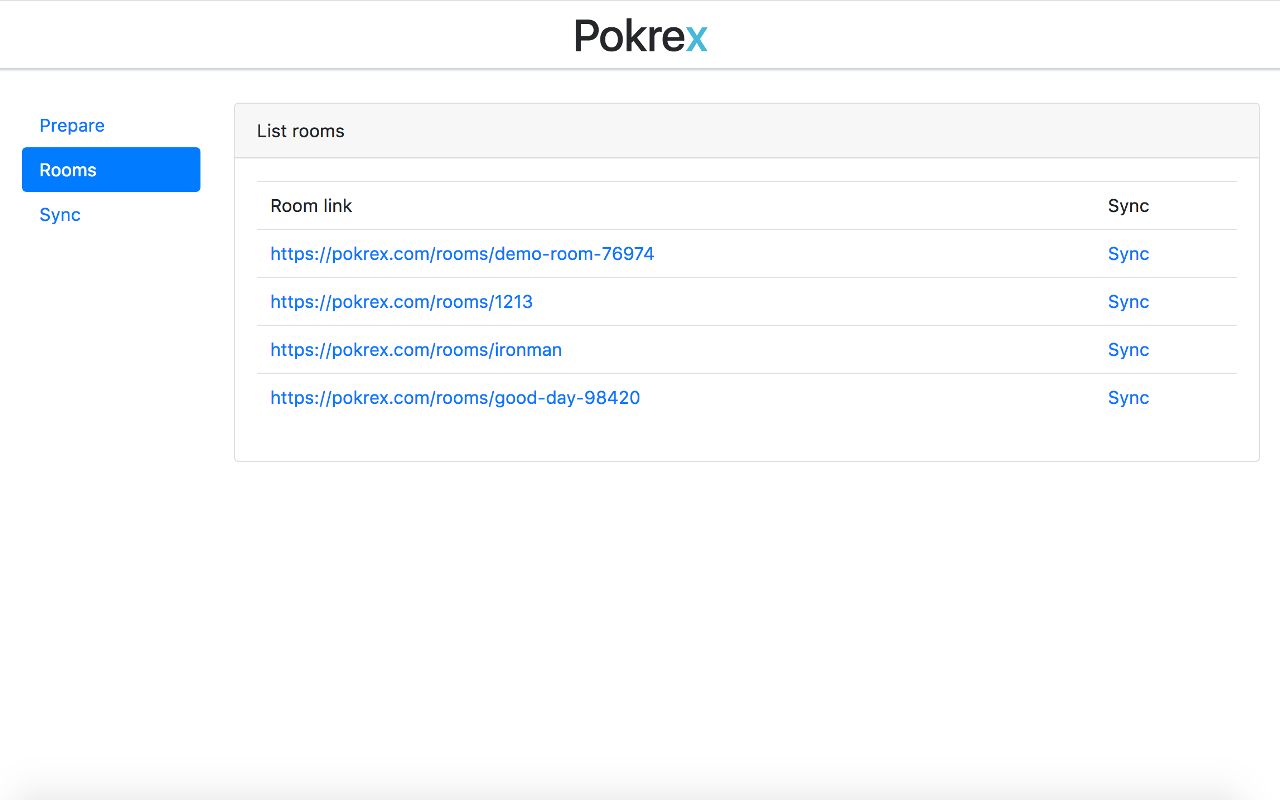Click the blue x letter of the Pokrex logo

click(x=697, y=38)
